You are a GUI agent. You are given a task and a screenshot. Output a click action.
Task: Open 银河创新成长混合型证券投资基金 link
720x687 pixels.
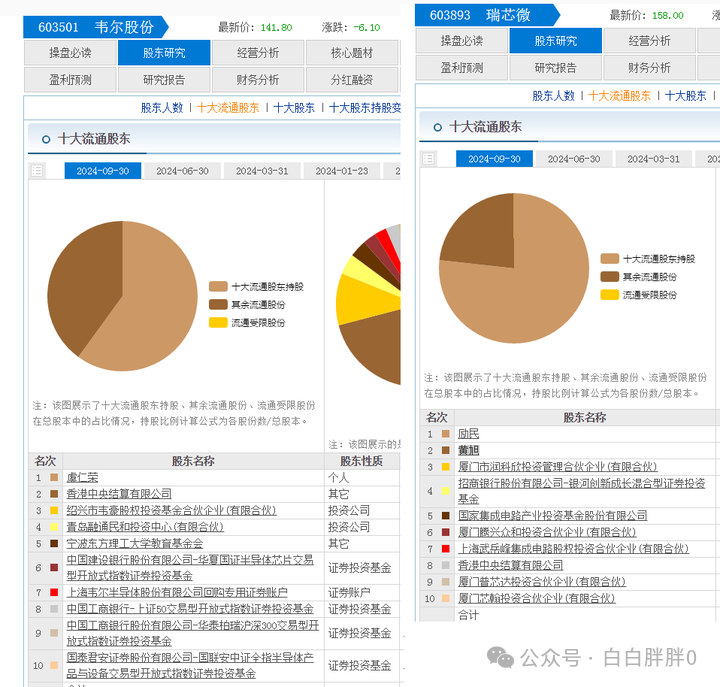pyautogui.click(x=581, y=491)
